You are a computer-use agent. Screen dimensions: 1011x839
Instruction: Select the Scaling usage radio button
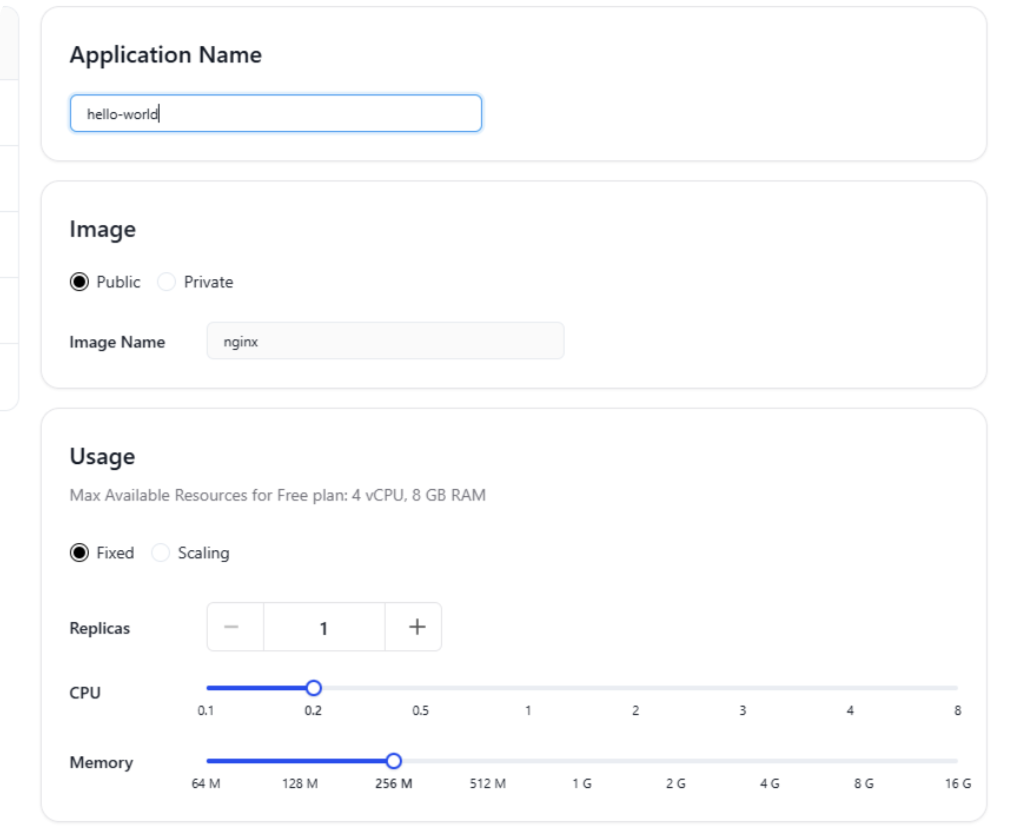click(x=161, y=553)
